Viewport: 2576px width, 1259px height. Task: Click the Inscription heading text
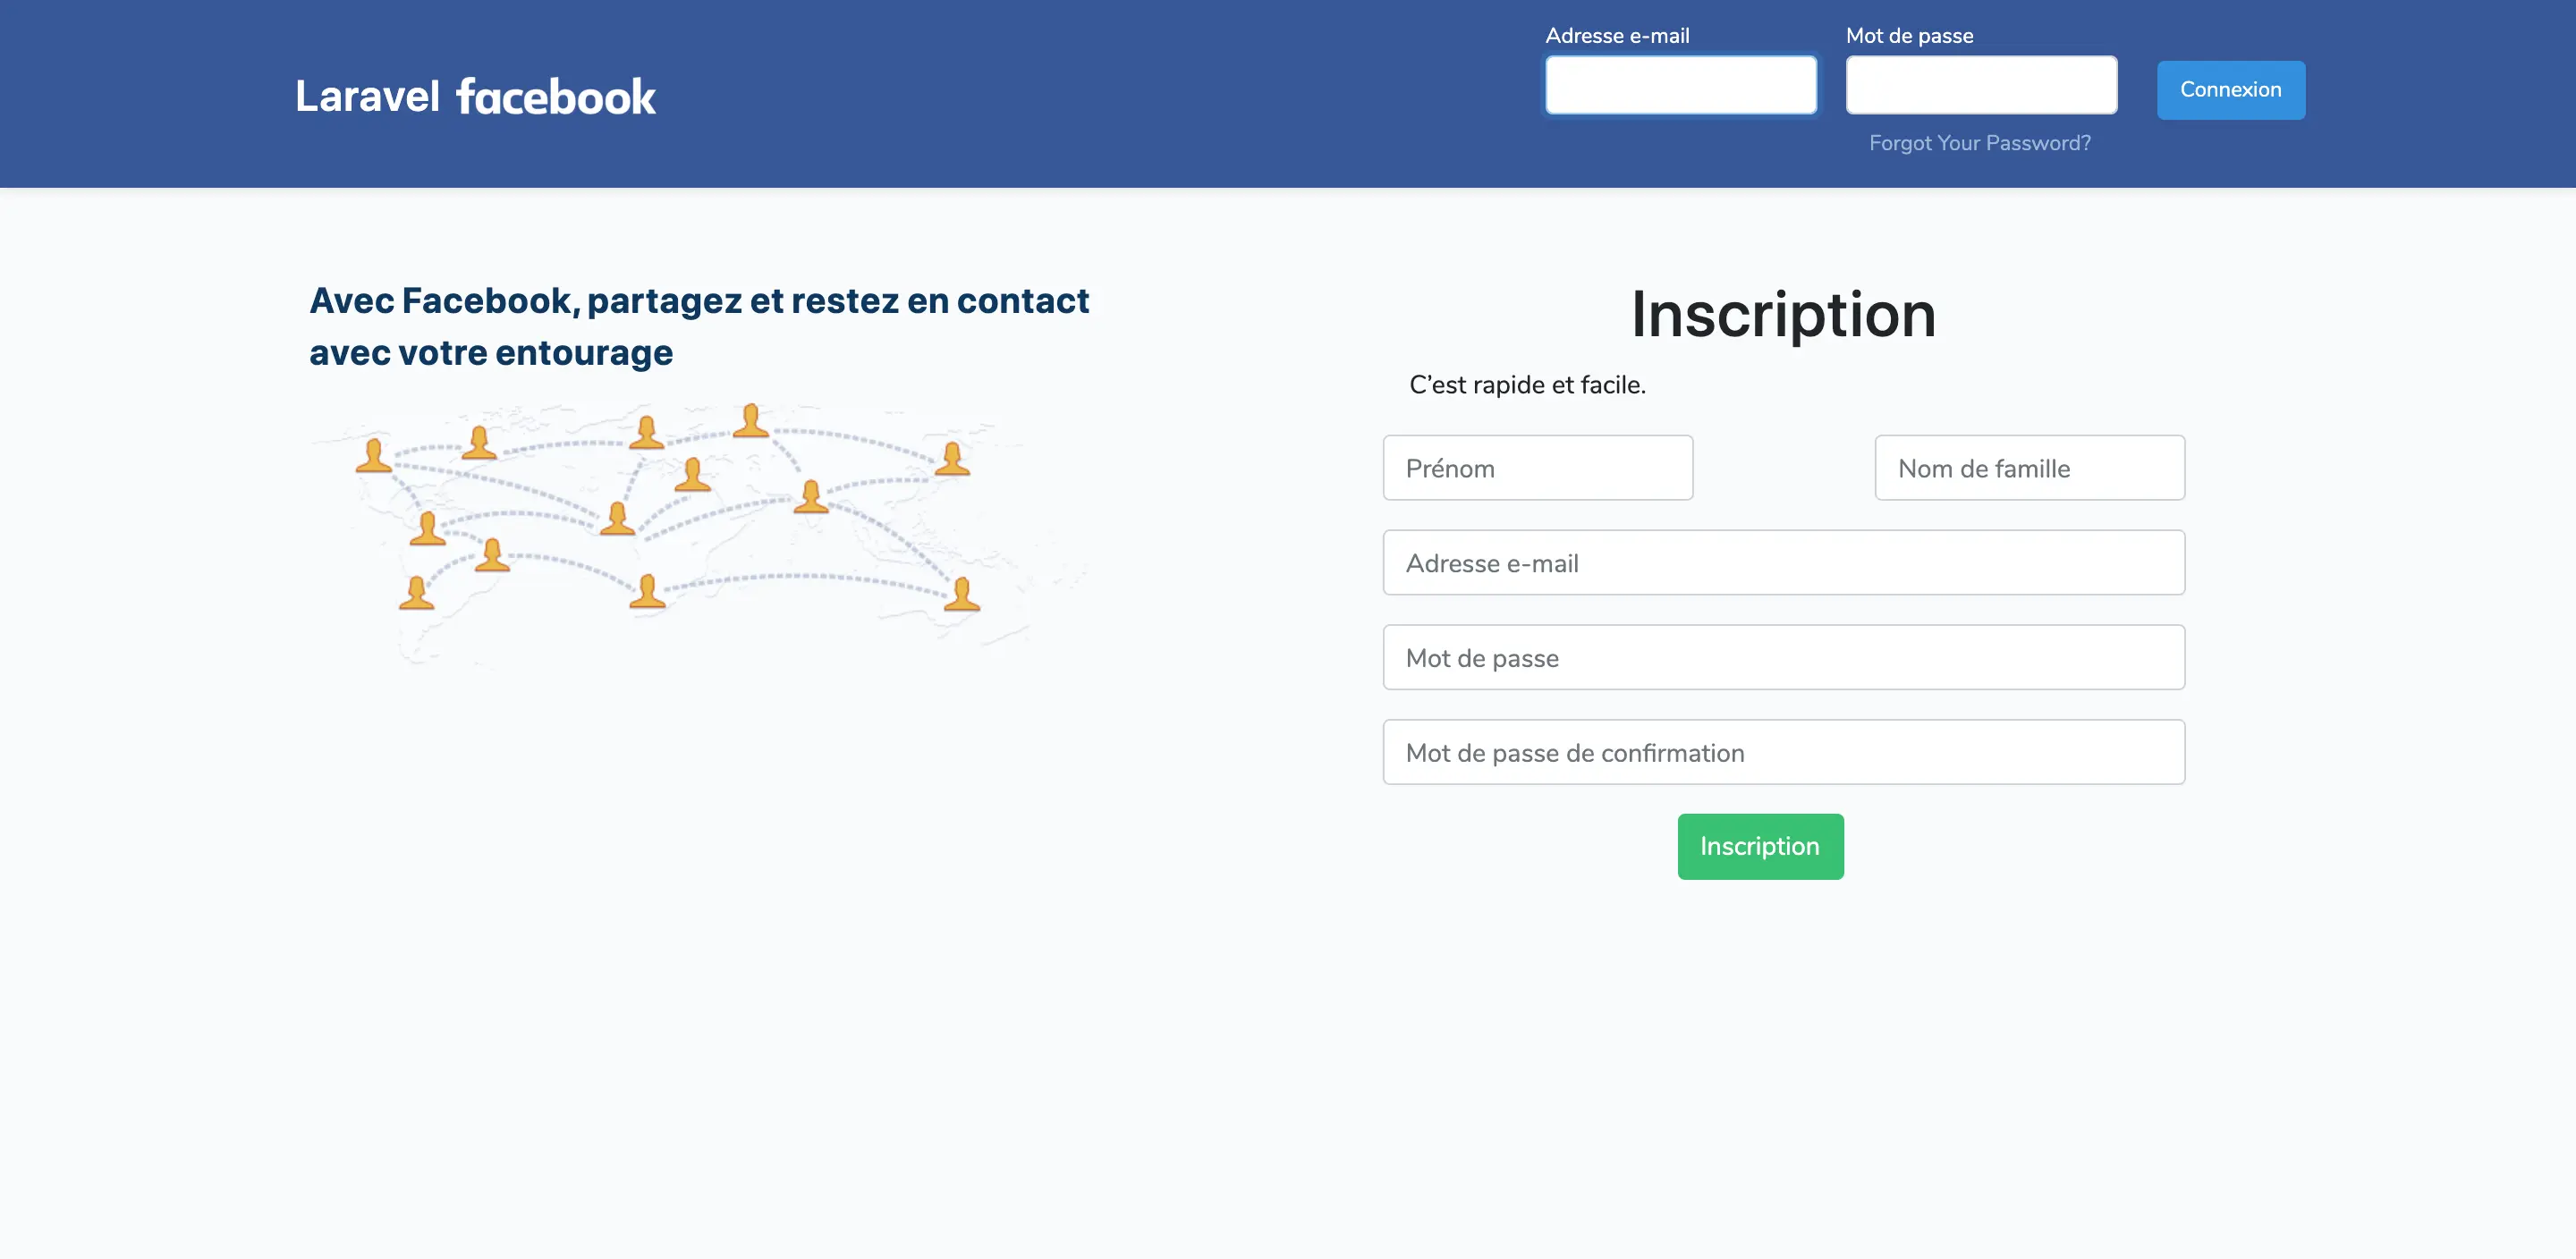pyautogui.click(x=1783, y=315)
